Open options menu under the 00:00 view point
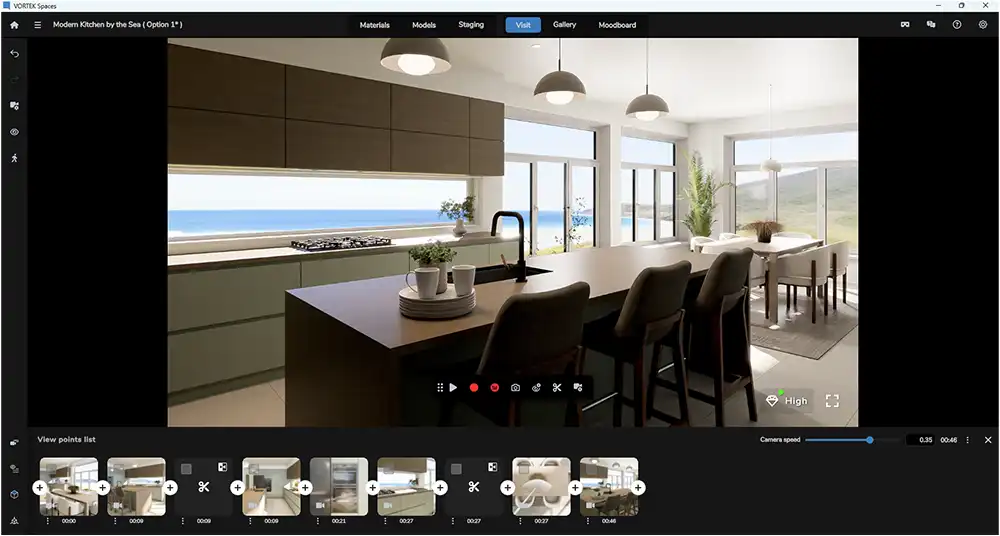1000x536 pixels. [x=47, y=521]
